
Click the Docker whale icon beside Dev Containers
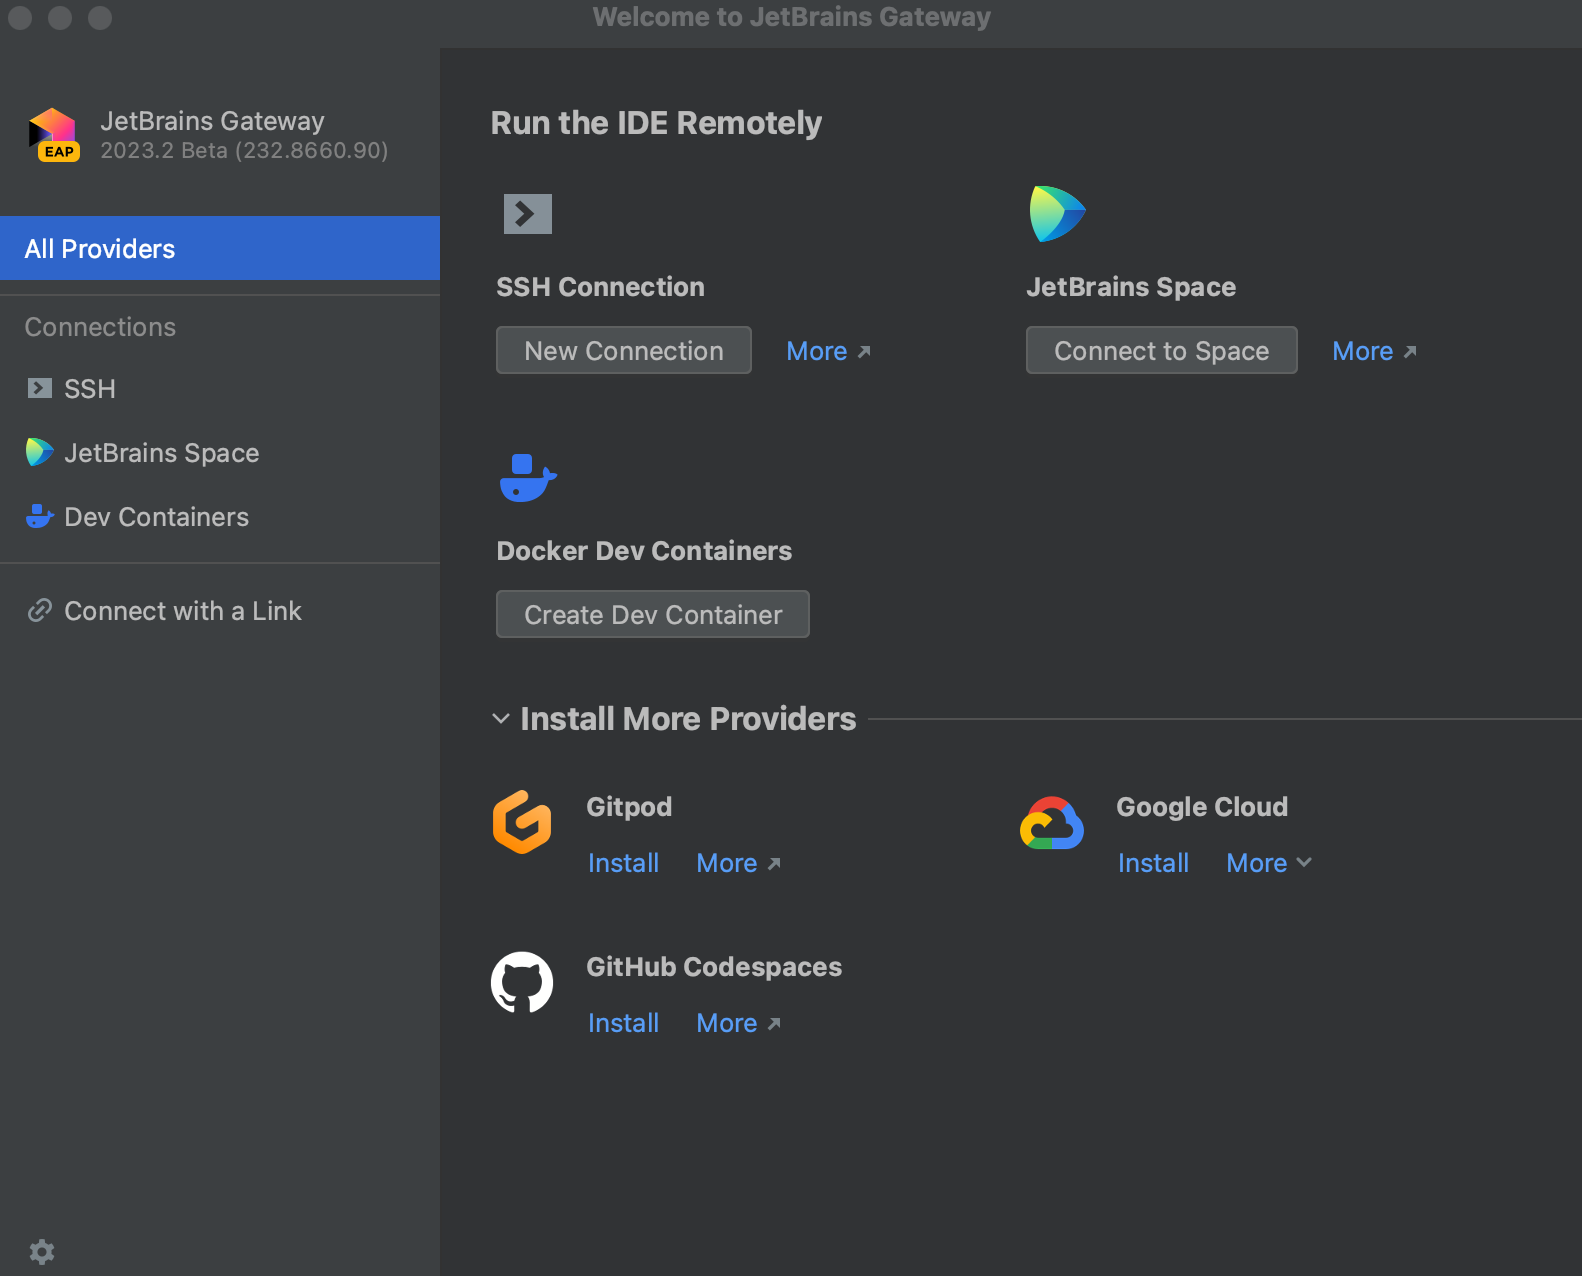(x=40, y=516)
